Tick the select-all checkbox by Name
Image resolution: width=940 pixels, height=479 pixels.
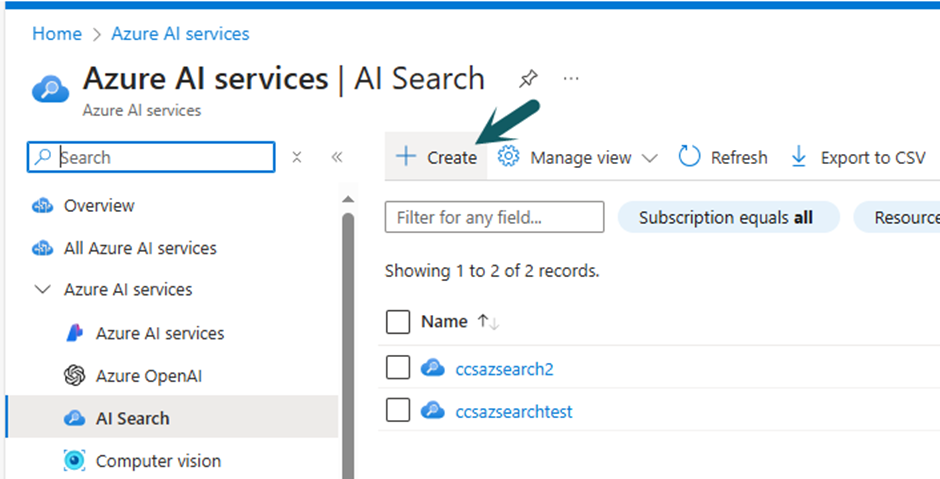(398, 322)
